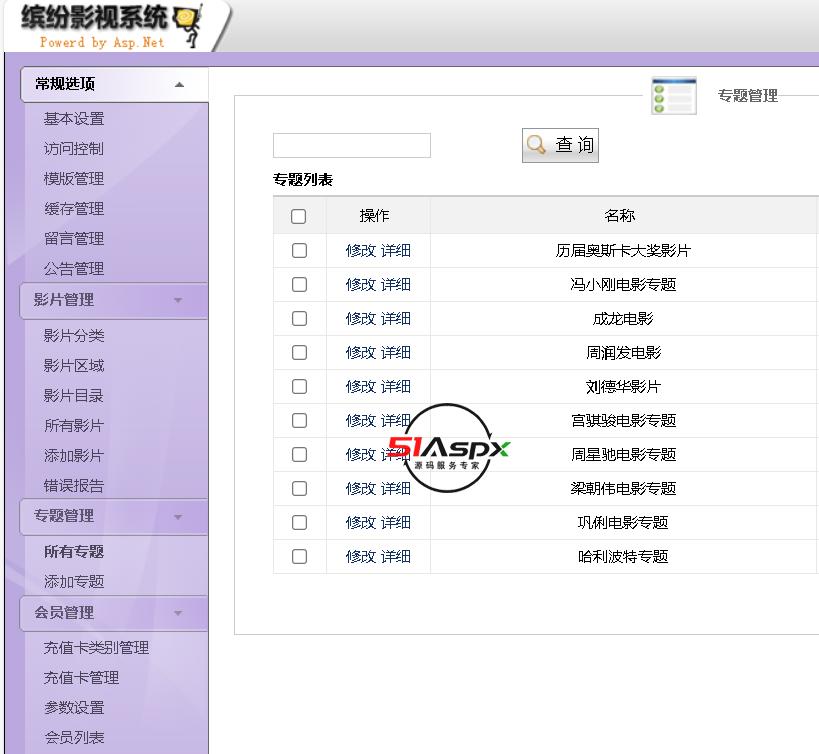This screenshot has height=754, width=819.
Task: Click the magnifier icon on 查询 button
Action: [536, 145]
